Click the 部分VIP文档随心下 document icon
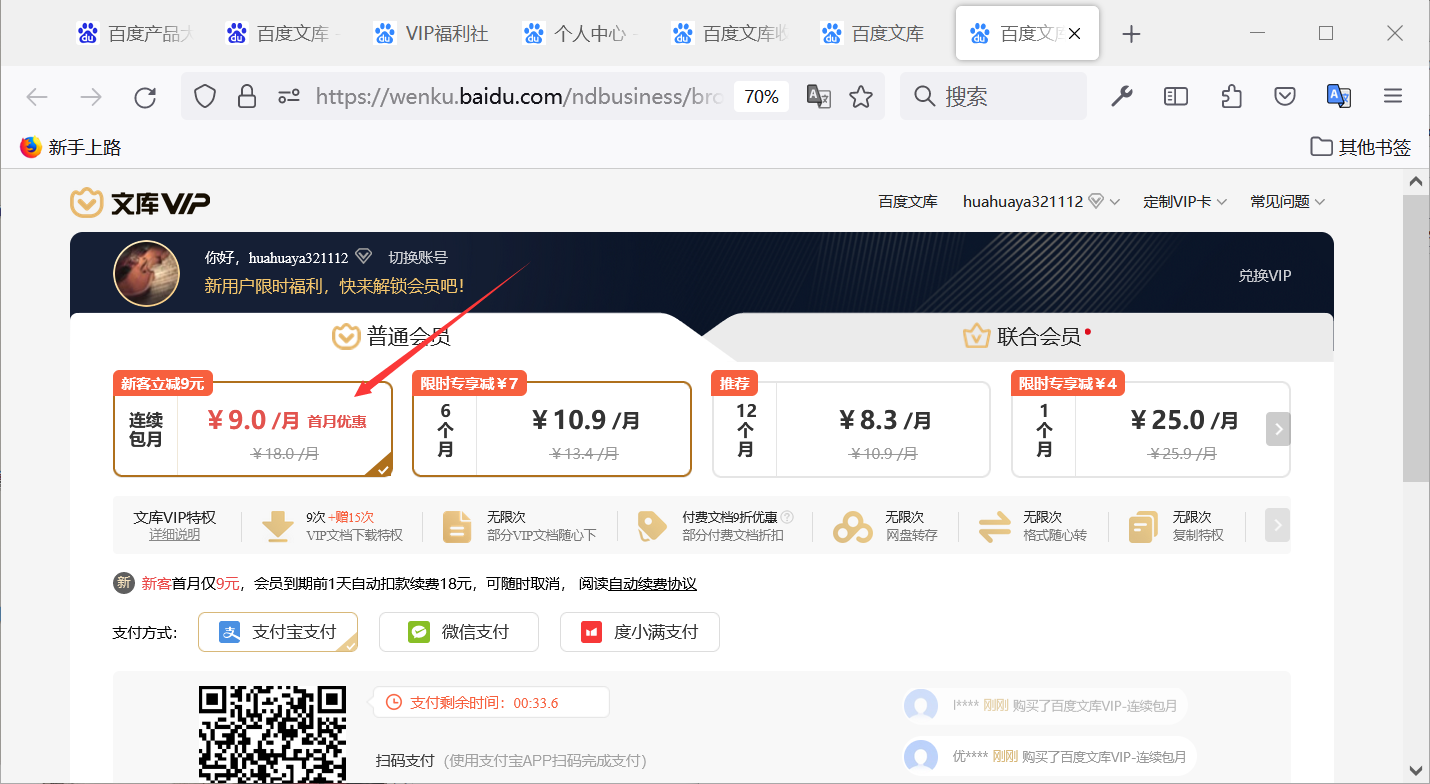 click(456, 525)
